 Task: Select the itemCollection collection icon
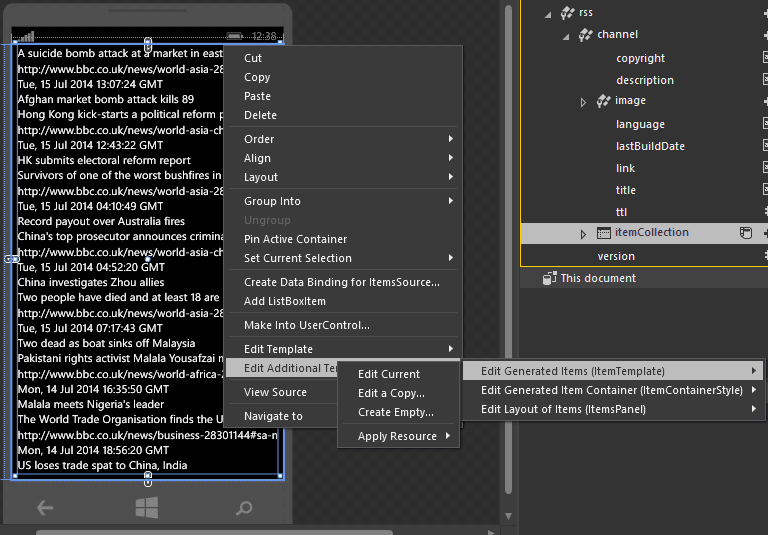click(603, 233)
